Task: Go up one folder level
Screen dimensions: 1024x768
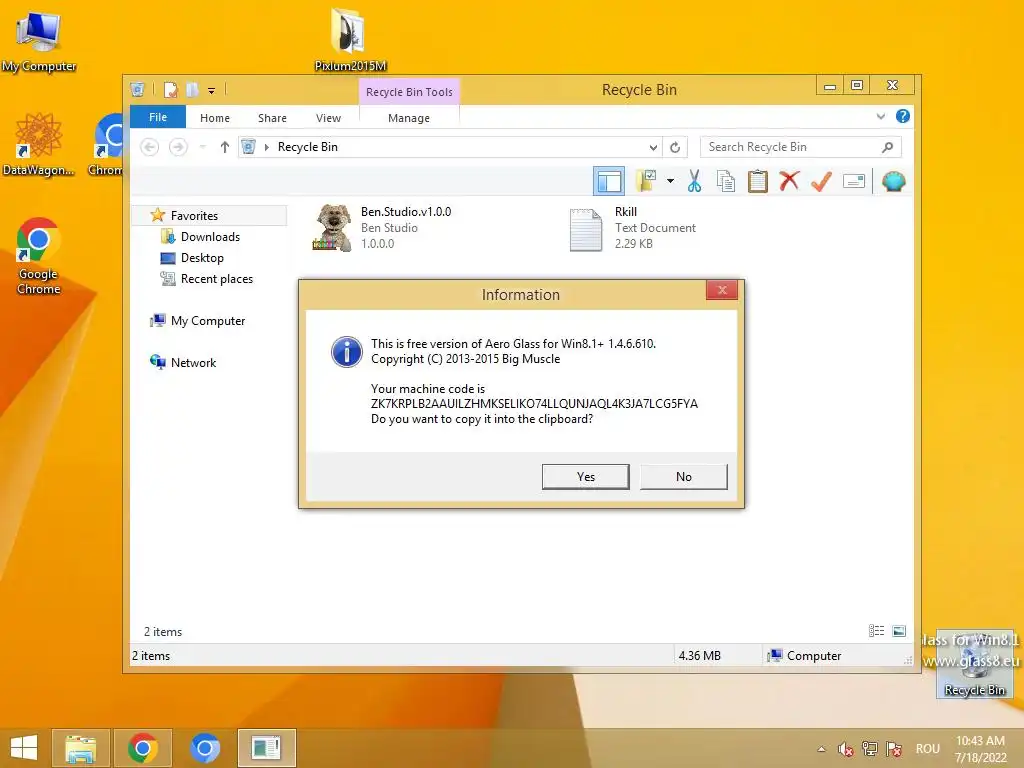Action: (x=225, y=147)
